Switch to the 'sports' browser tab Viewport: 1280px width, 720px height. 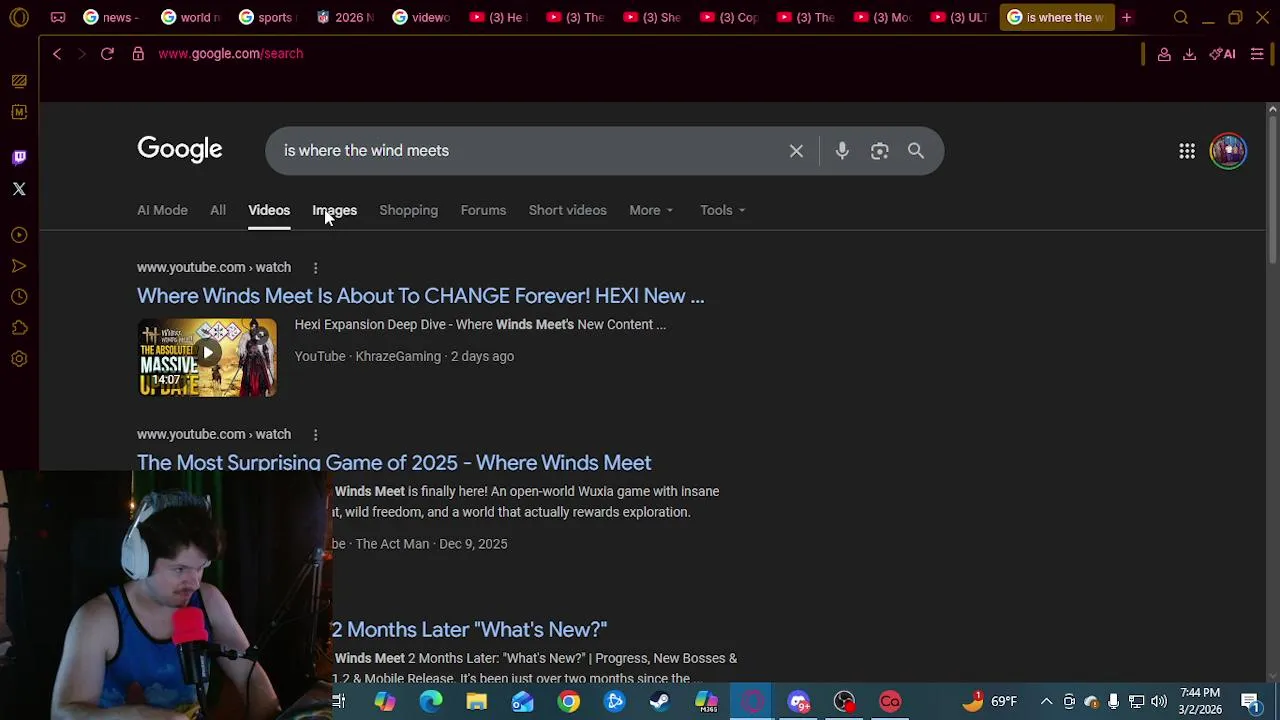point(268,17)
